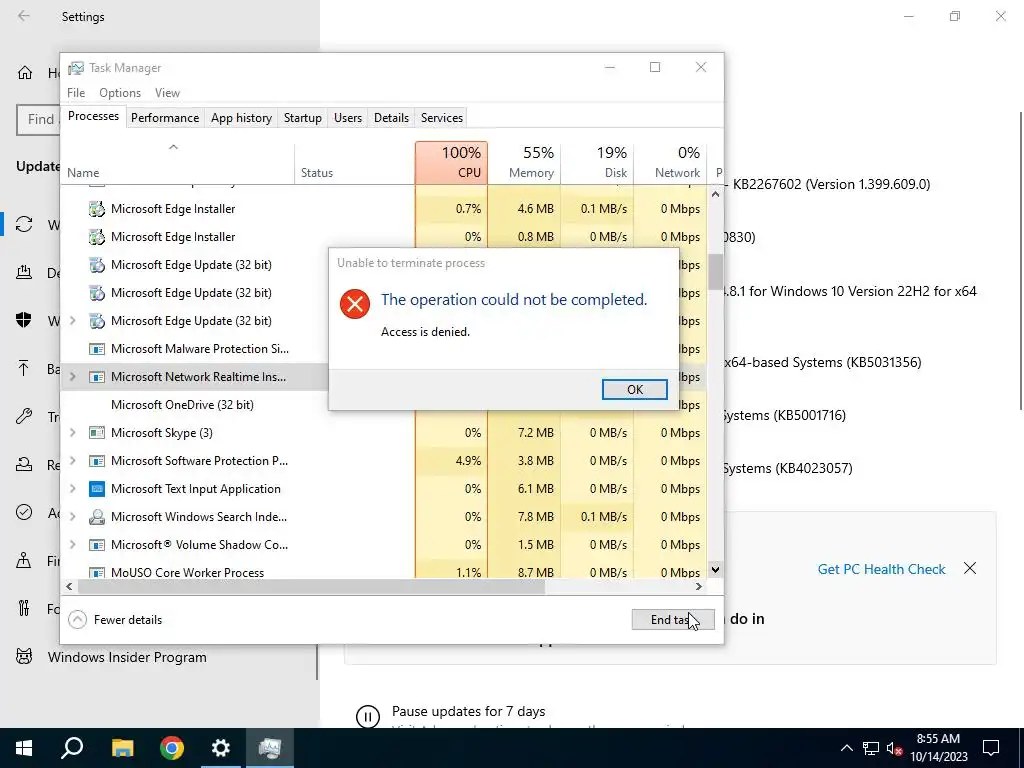This screenshot has width=1024, height=768.
Task: Collapse Task Manager with Fewer details
Action: pos(116,619)
